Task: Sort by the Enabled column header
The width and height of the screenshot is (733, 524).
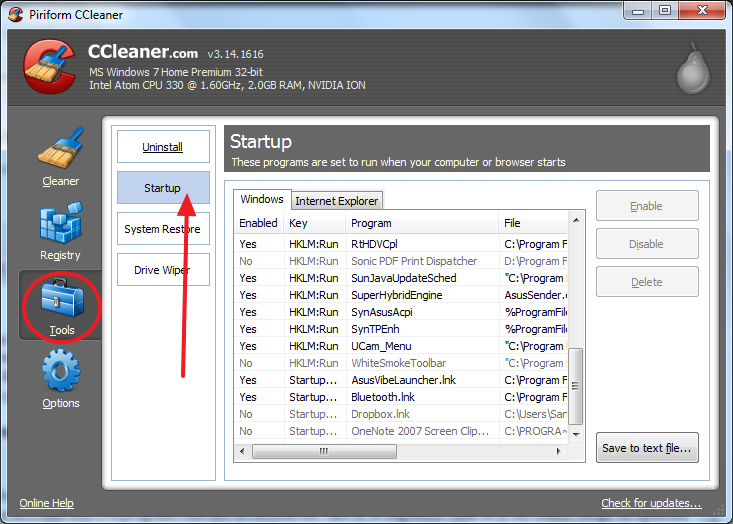Action: coord(259,223)
